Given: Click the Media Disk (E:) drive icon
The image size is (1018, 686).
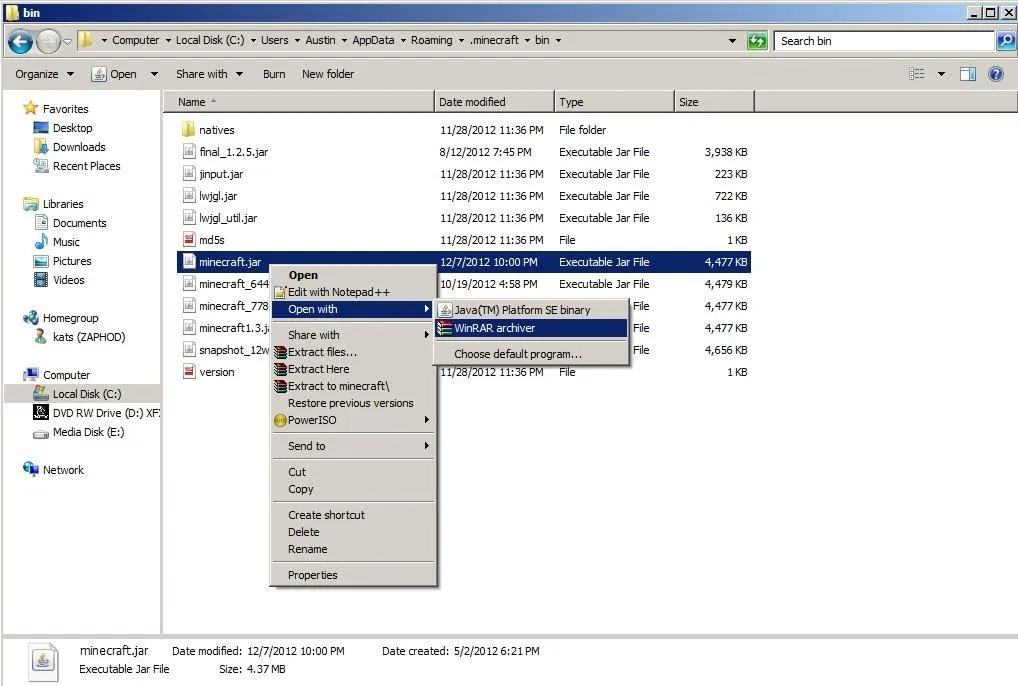Looking at the screenshot, I should 40,434.
